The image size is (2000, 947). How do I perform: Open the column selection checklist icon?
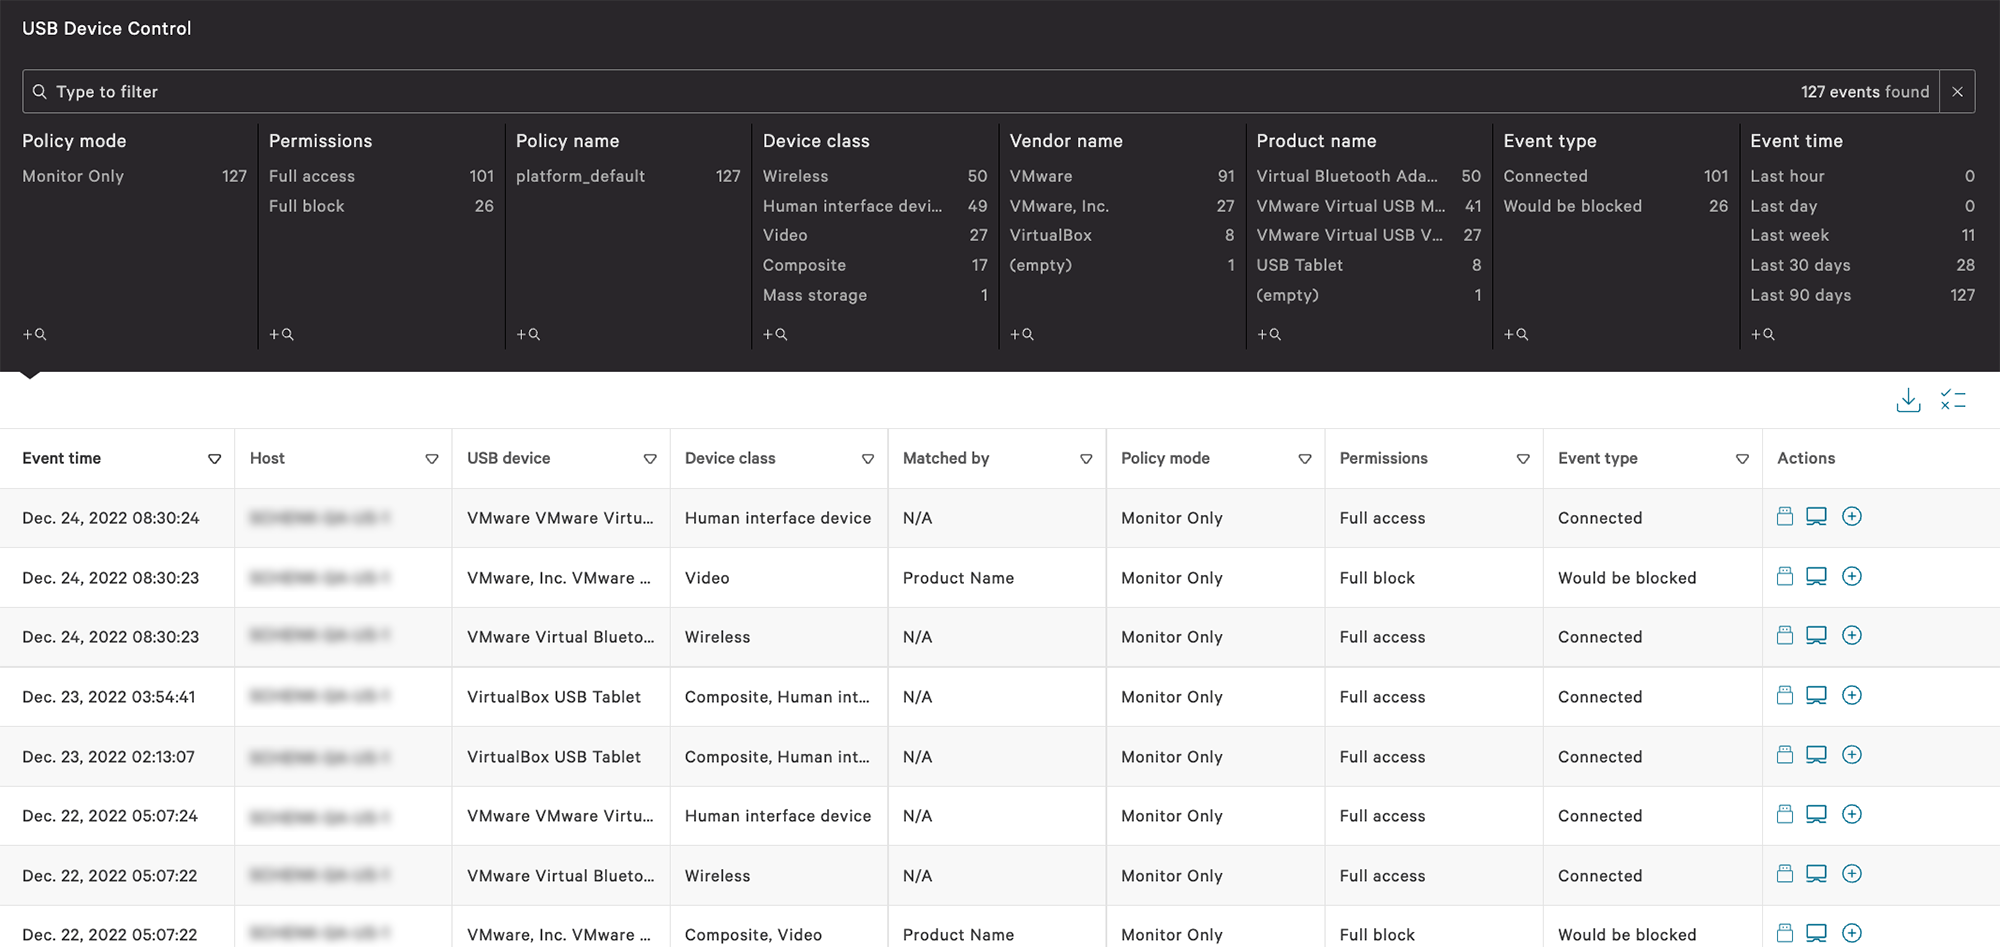pos(1953,400)
